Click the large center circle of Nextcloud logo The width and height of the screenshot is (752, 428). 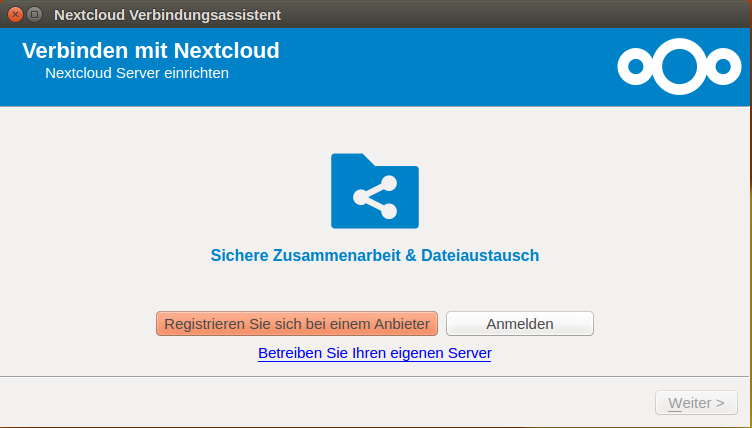(x=679, y=66)
